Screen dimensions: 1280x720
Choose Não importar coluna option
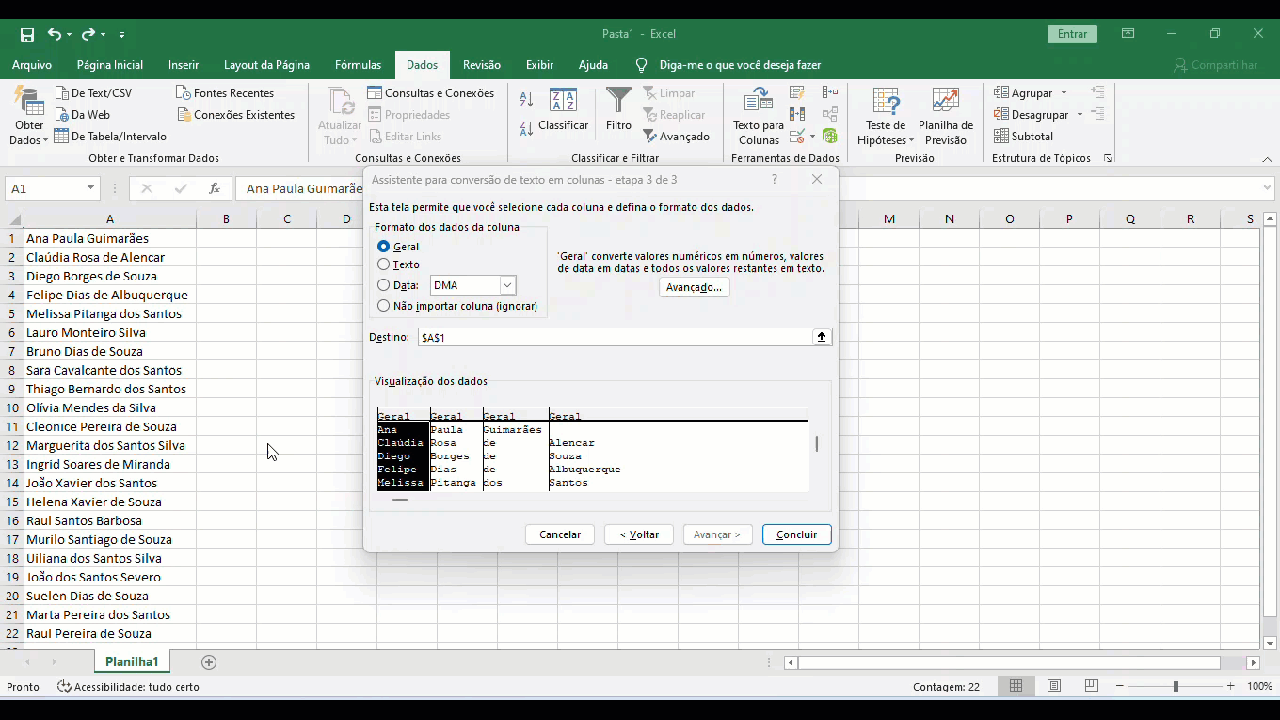point(384,306)
